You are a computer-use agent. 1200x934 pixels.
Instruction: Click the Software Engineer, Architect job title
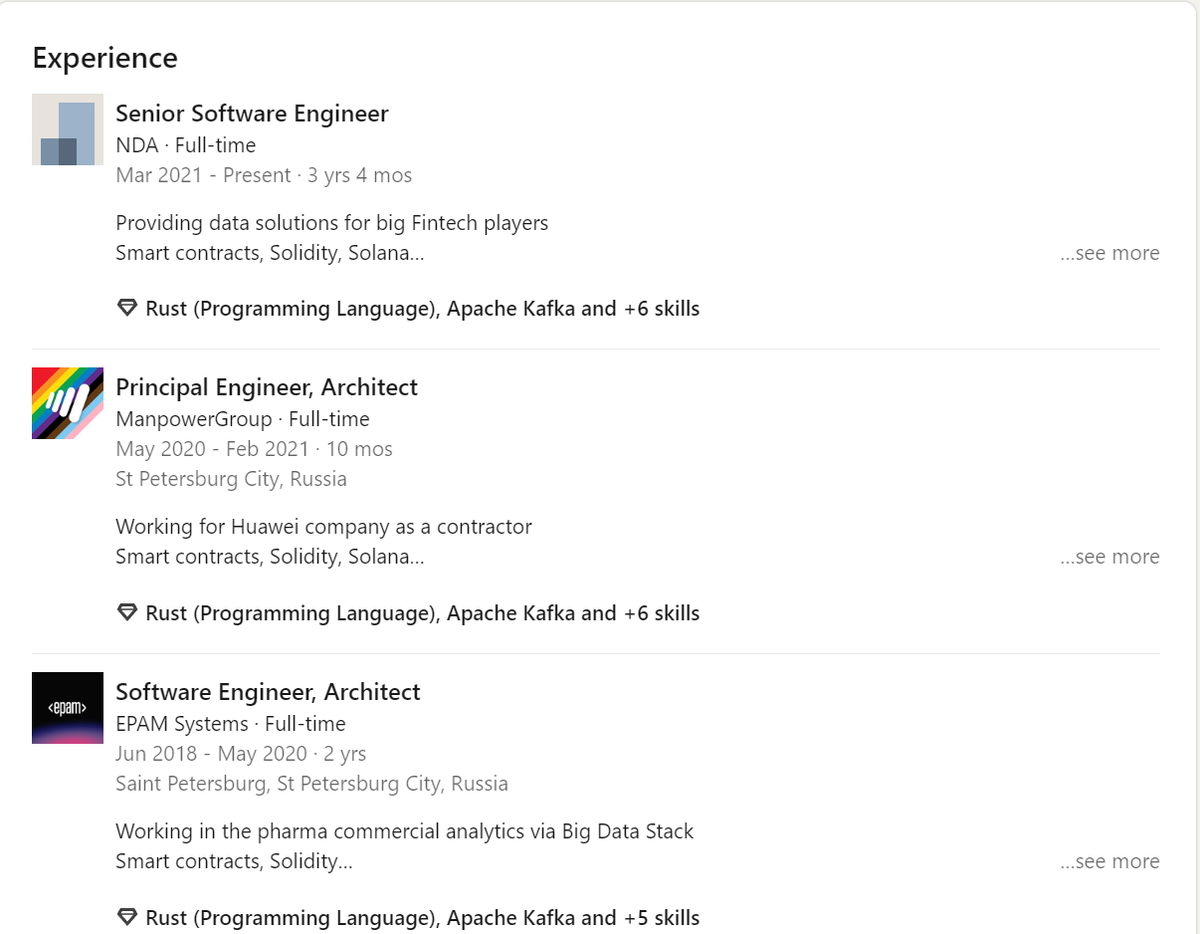tap(268, 692)
